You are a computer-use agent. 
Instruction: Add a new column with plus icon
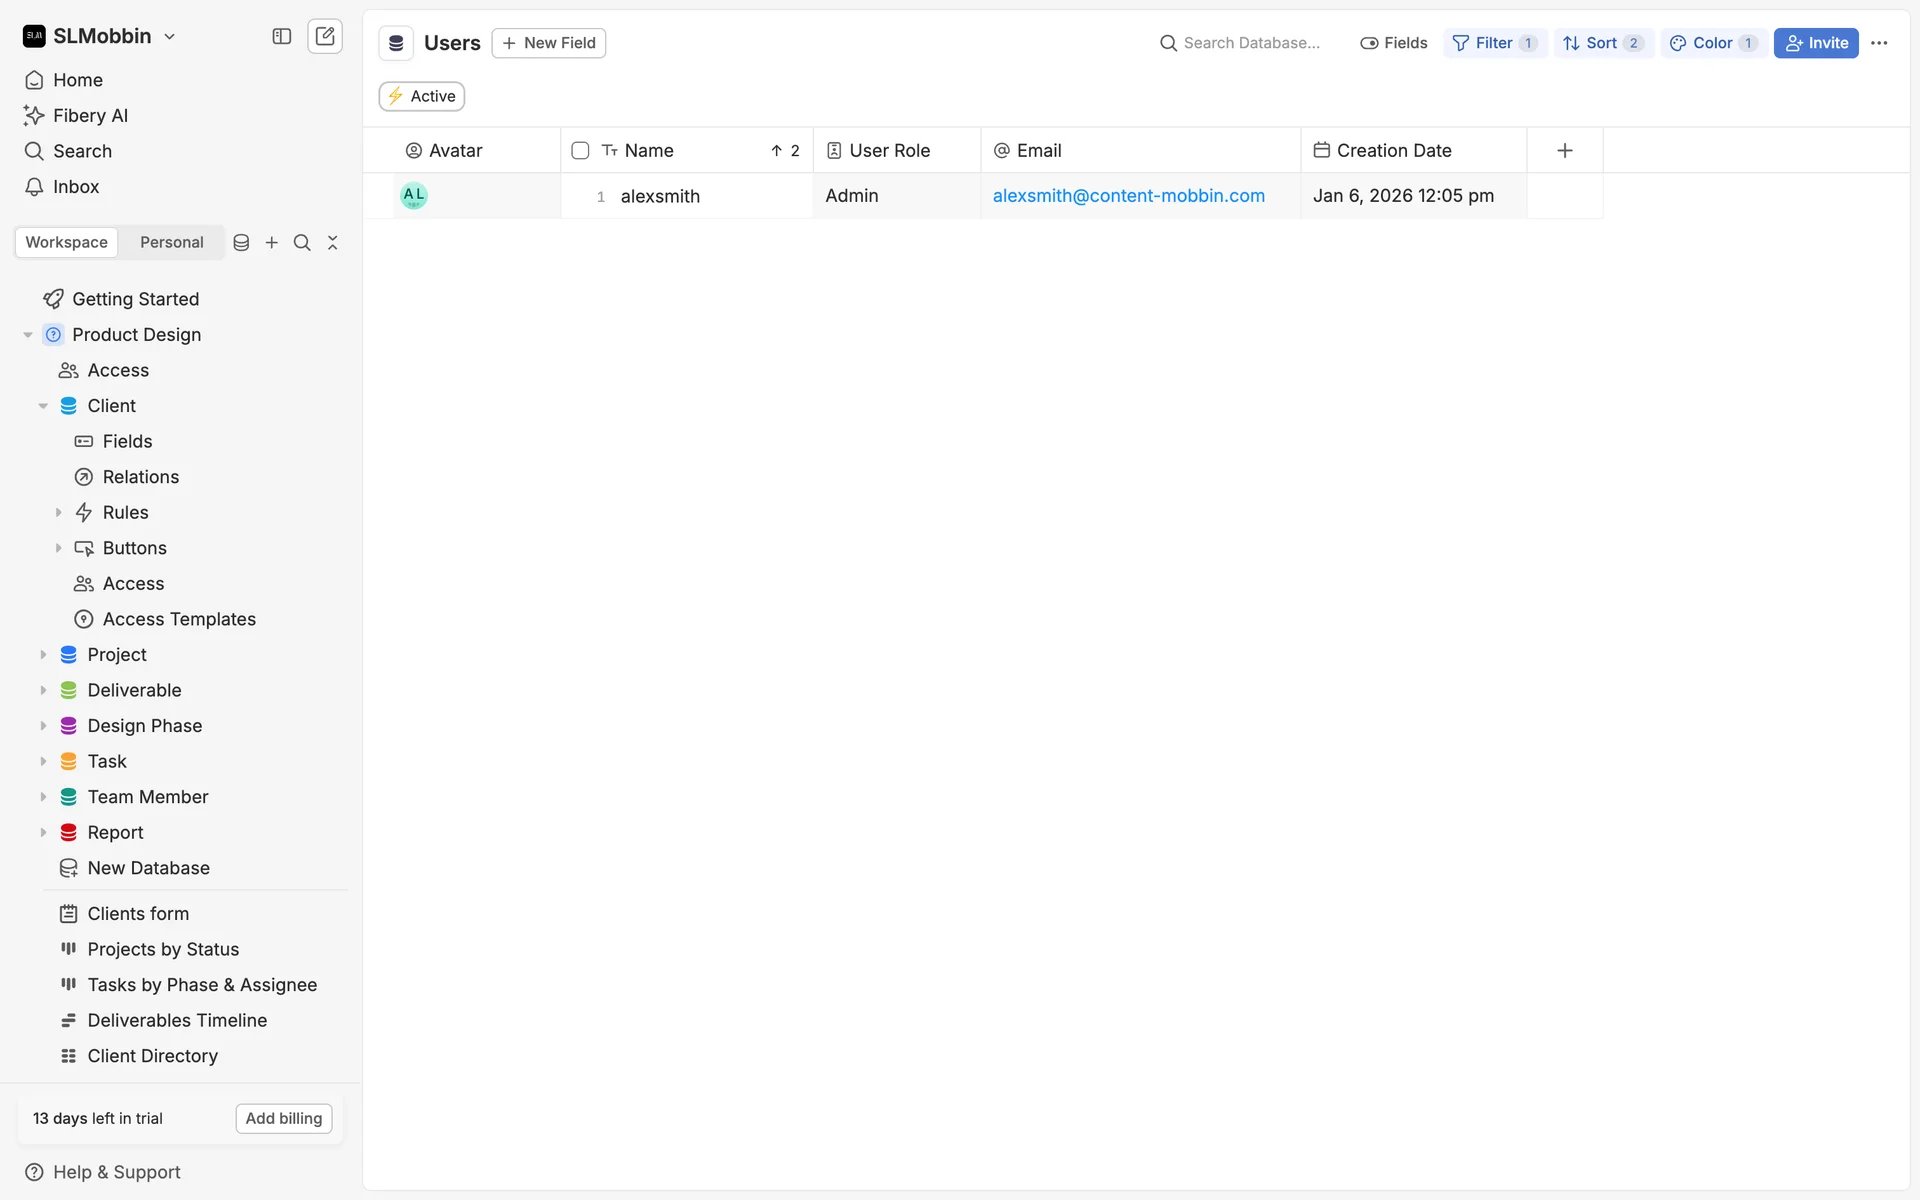1565,151
